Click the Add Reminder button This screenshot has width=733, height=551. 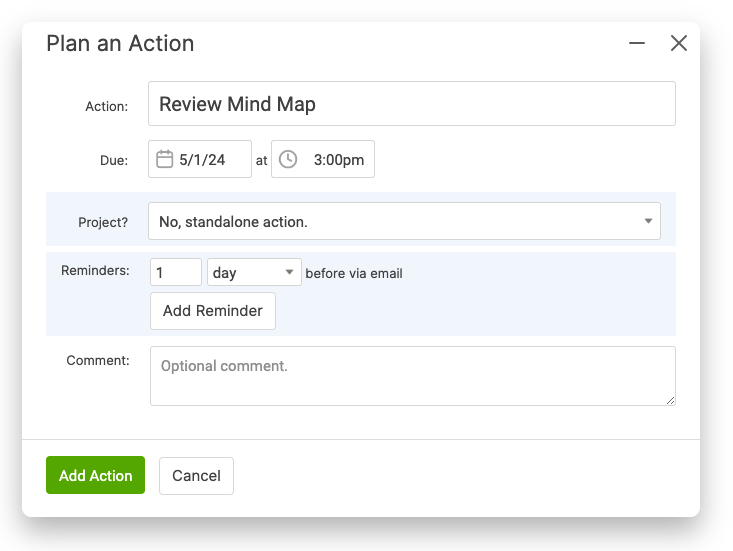click(213, 311)
